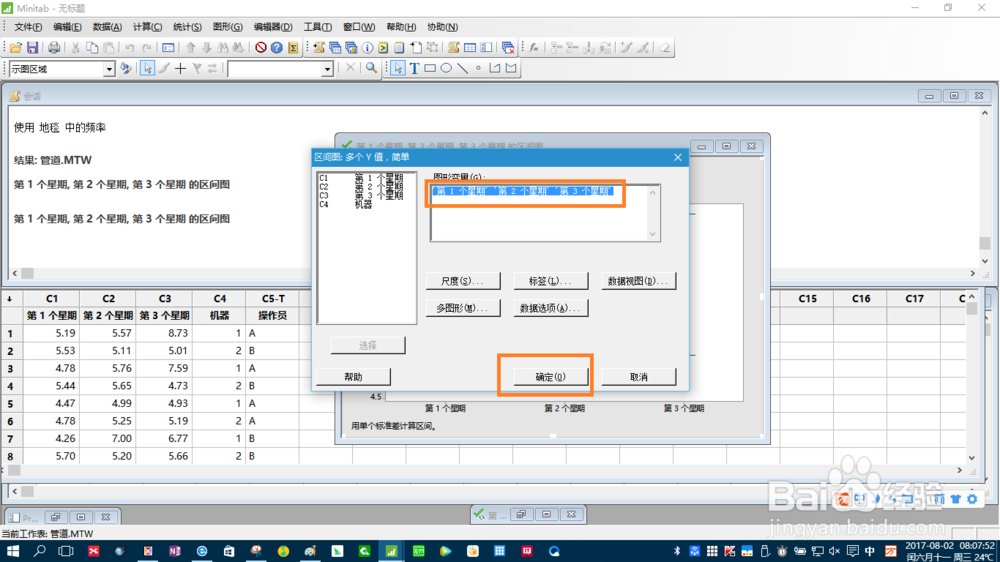Open the 示图区域 dropdown
This screenshot has width=1000, height=562.
109,69
